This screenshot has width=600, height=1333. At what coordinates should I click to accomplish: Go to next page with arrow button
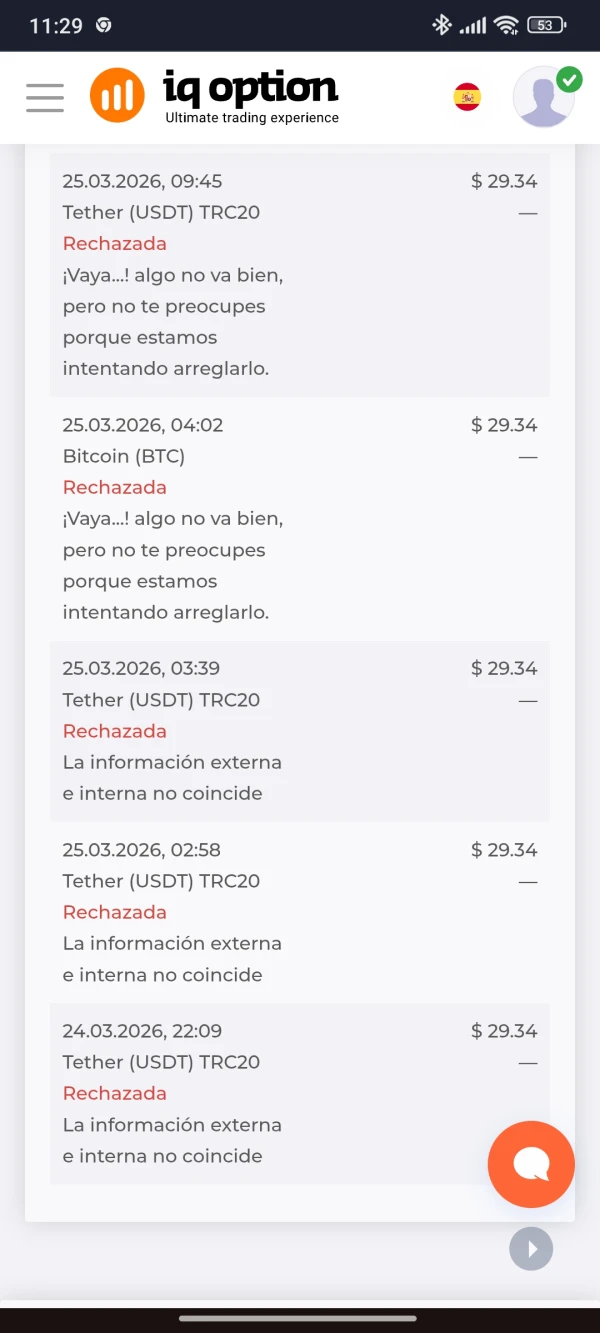[x=531, y=1248]
